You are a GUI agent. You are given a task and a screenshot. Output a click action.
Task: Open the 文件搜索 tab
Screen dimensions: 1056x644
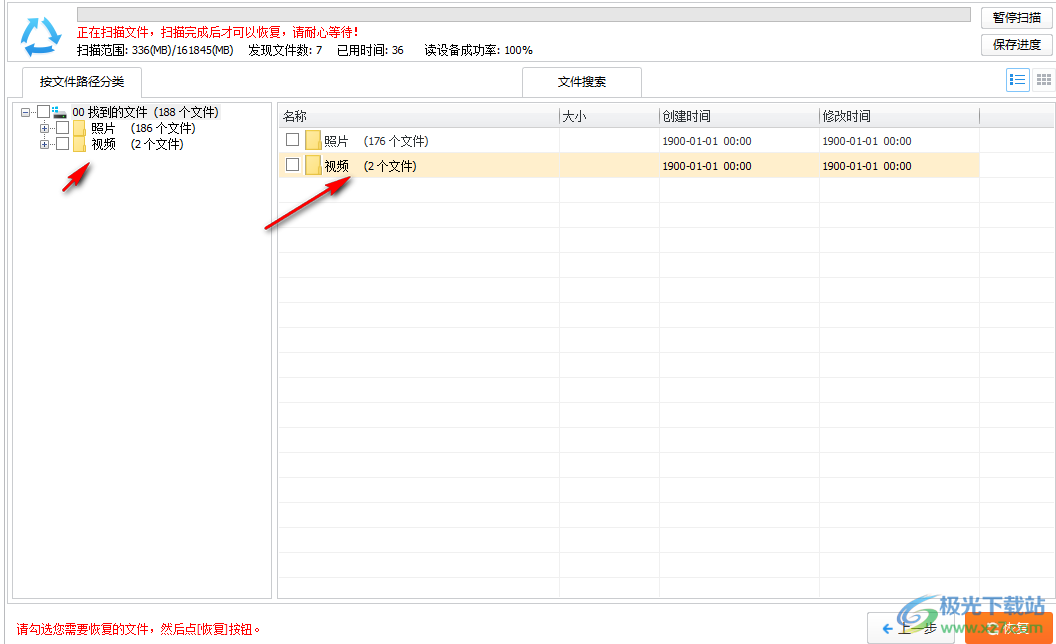click(x=581, y=82)
